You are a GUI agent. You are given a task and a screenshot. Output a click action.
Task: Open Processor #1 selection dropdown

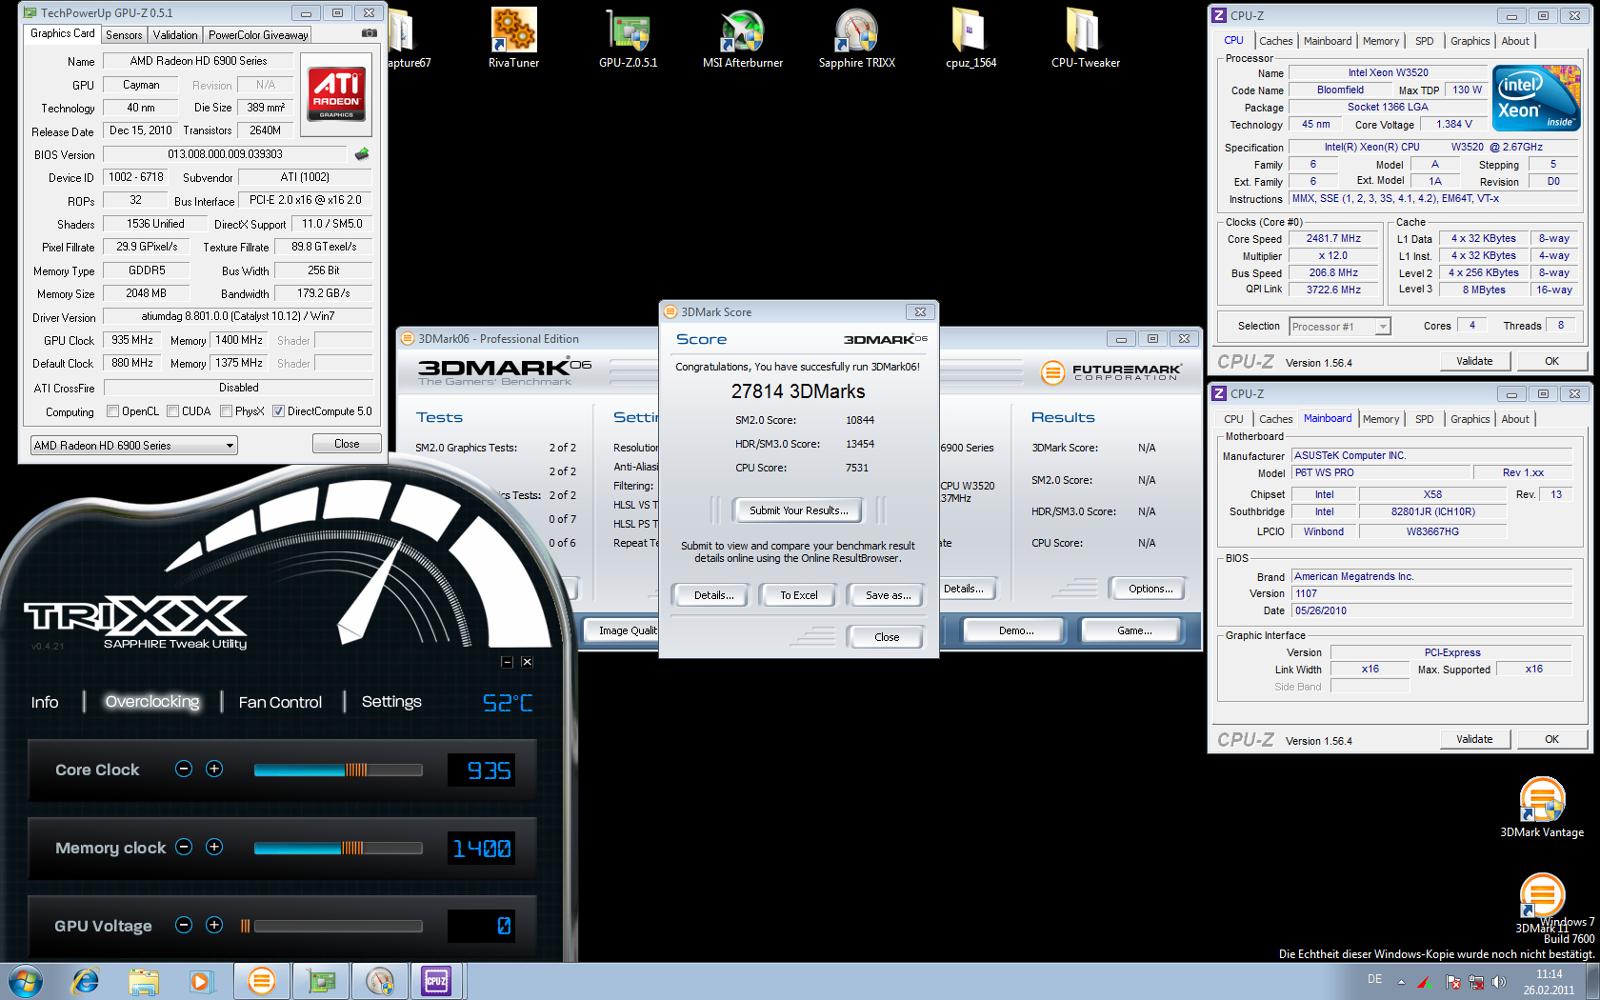(x=1340, y=326)
